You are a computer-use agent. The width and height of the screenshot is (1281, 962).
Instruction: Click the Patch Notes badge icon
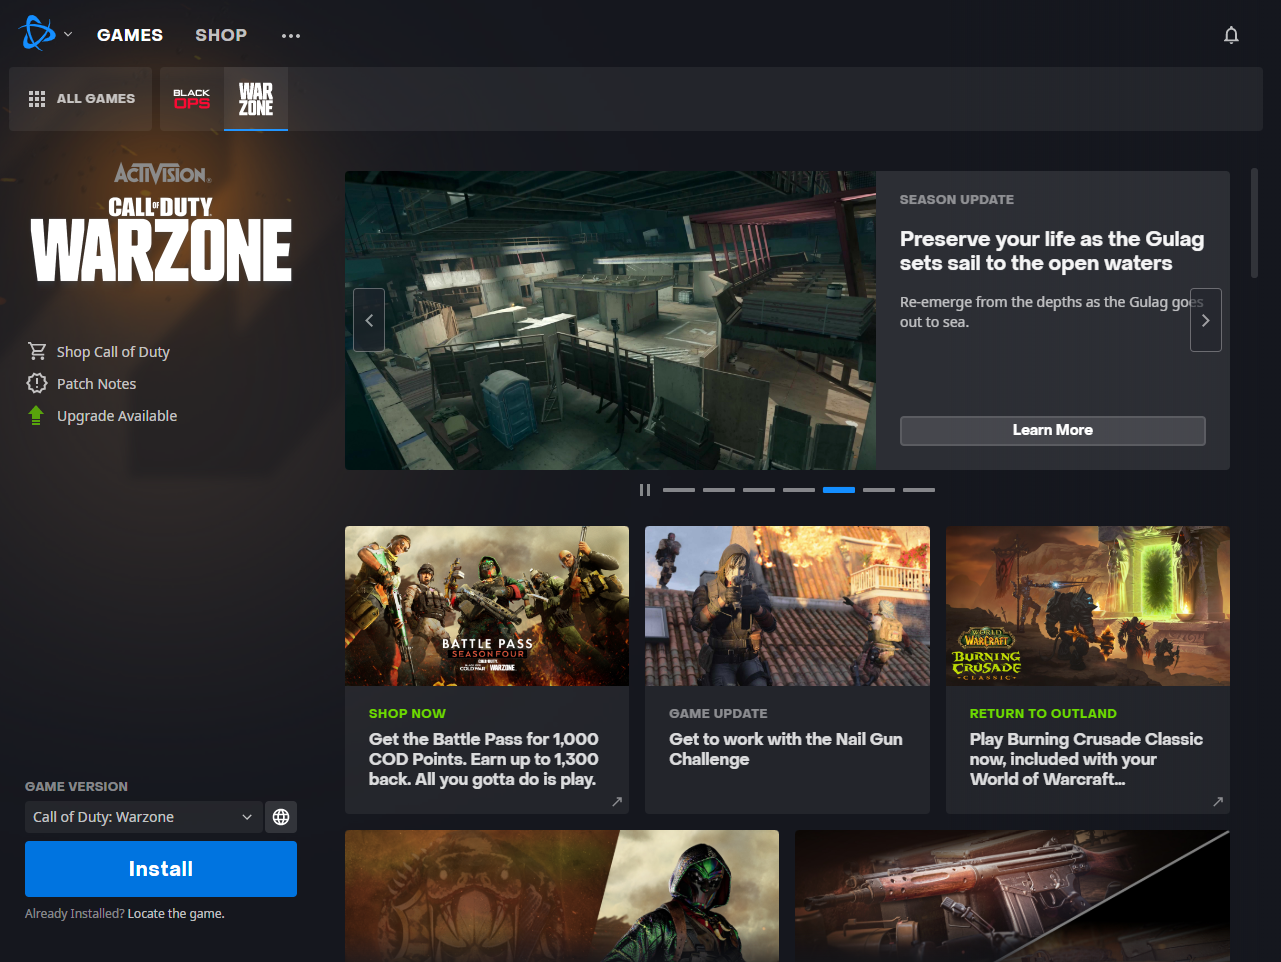pos(37,383)
